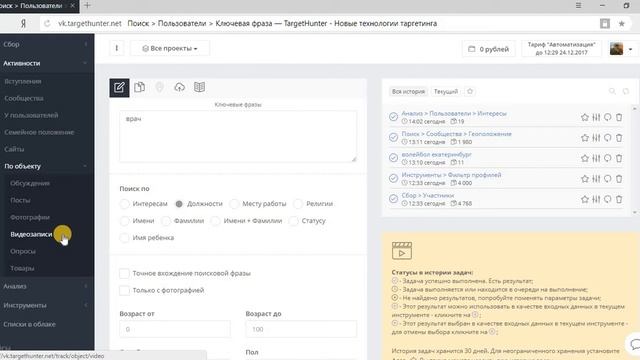
Task: Delete the Поиск > Сообщества > Геоположение task
Action: pos(619,138)
